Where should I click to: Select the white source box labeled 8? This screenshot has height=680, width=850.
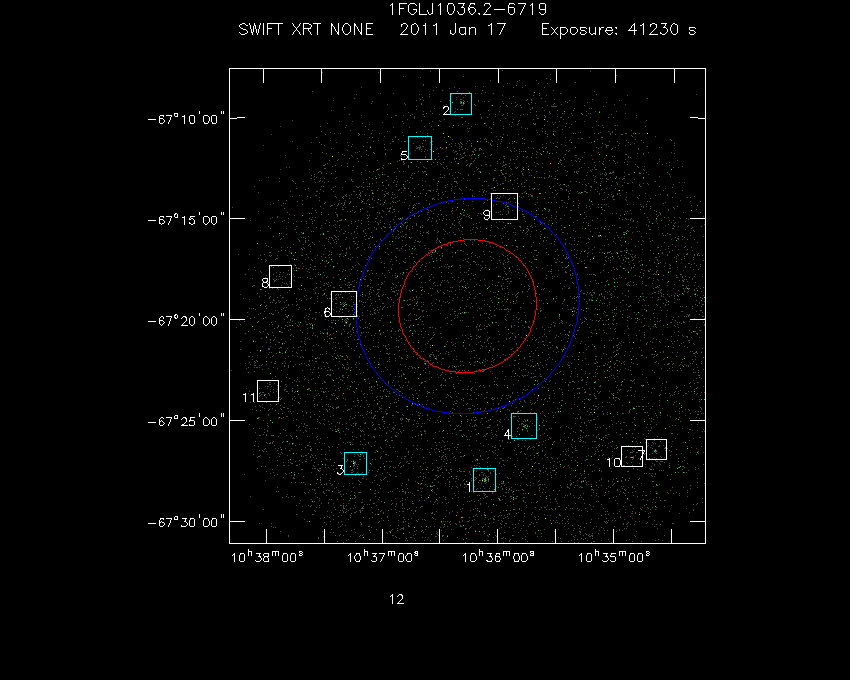[280, 277]
